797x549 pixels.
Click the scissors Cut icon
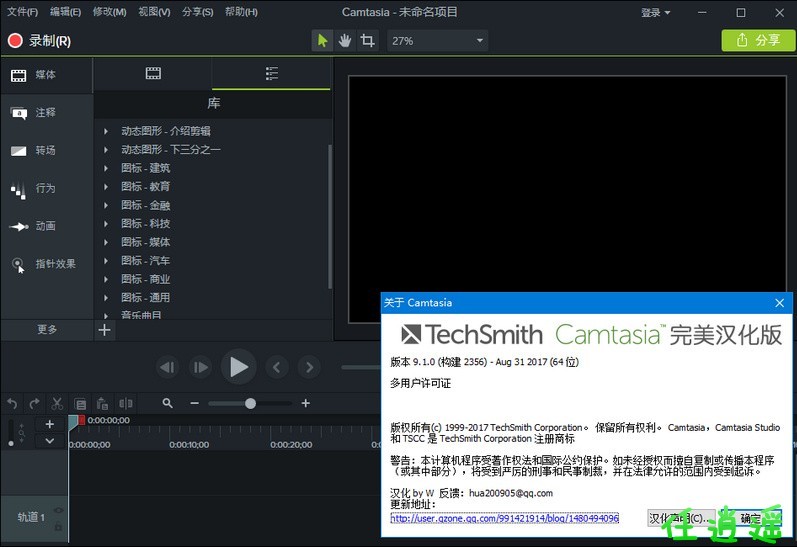pos(57,404)
